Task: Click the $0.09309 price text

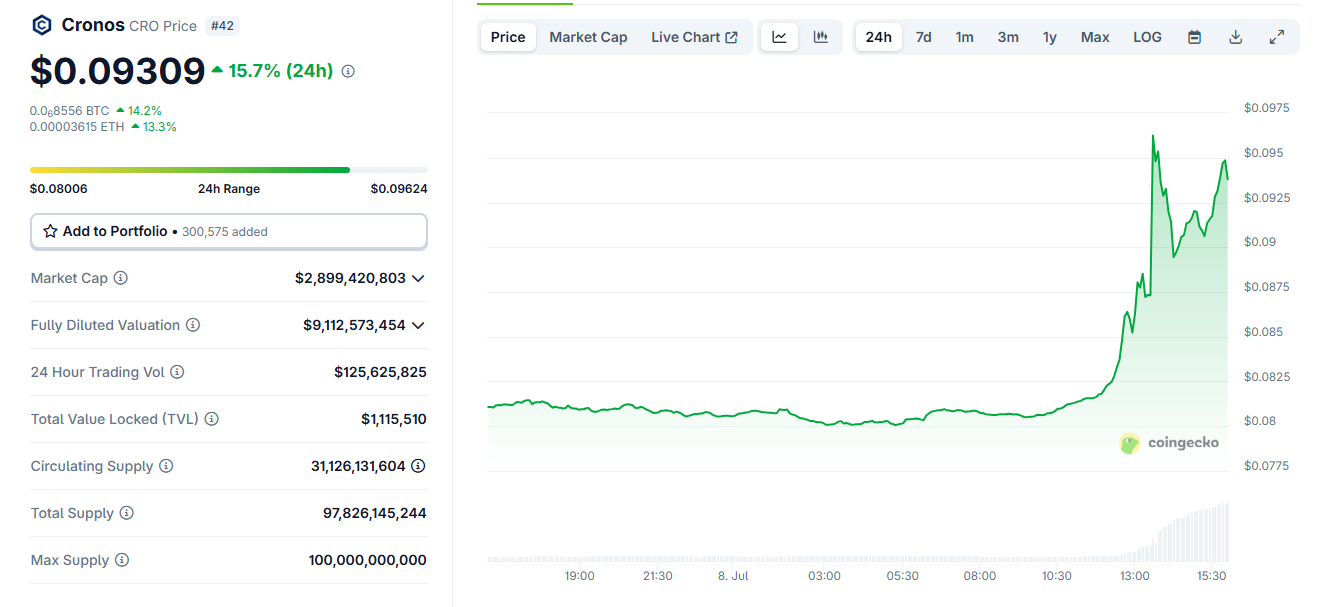Action: click(x=117, y=71)
